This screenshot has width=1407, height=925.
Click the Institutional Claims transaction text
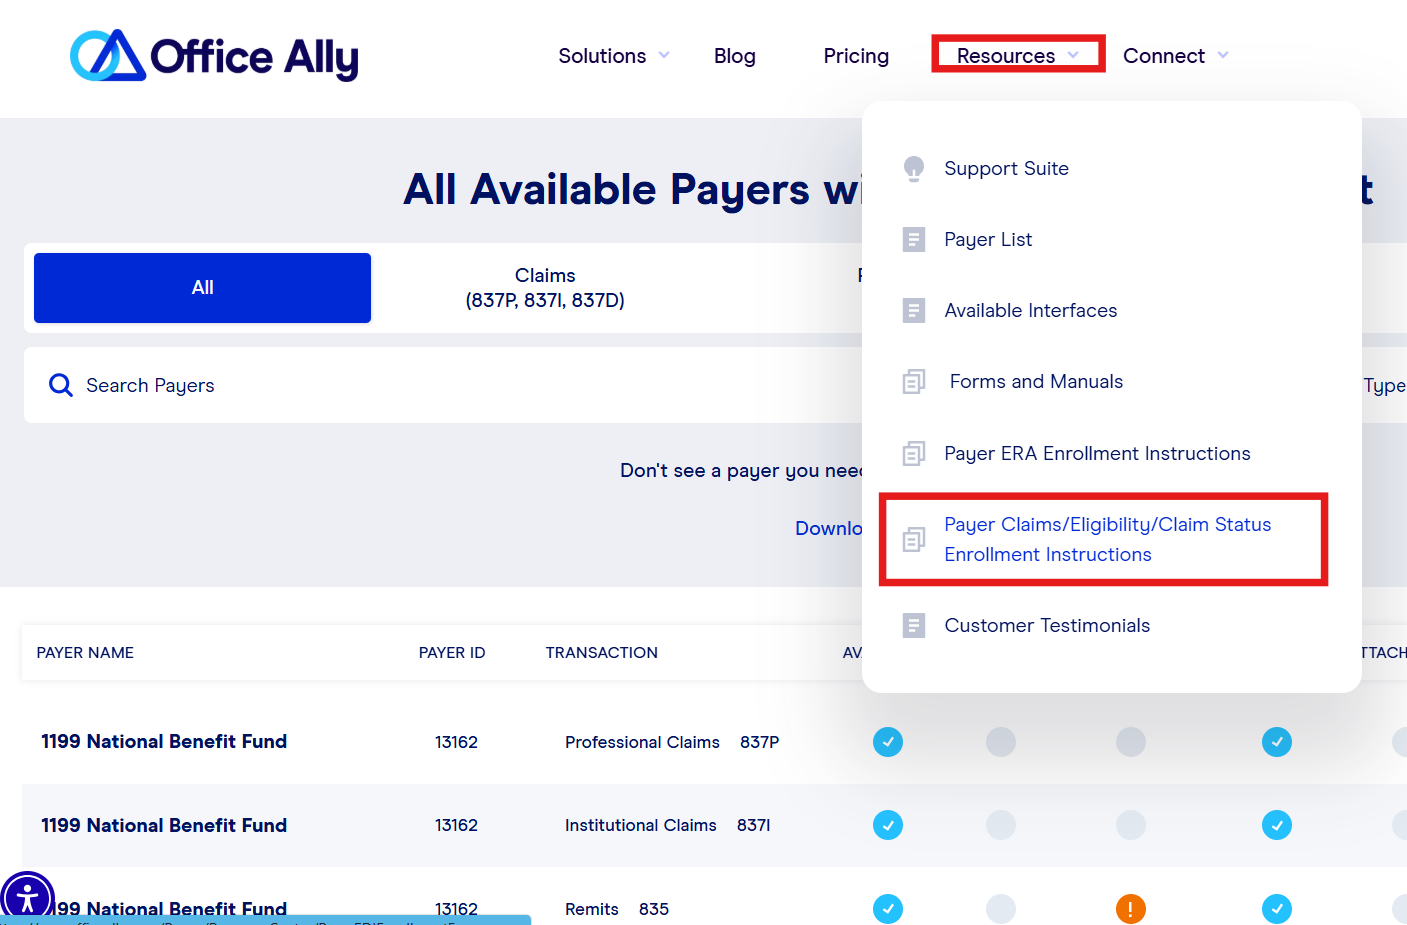point(640,825)
